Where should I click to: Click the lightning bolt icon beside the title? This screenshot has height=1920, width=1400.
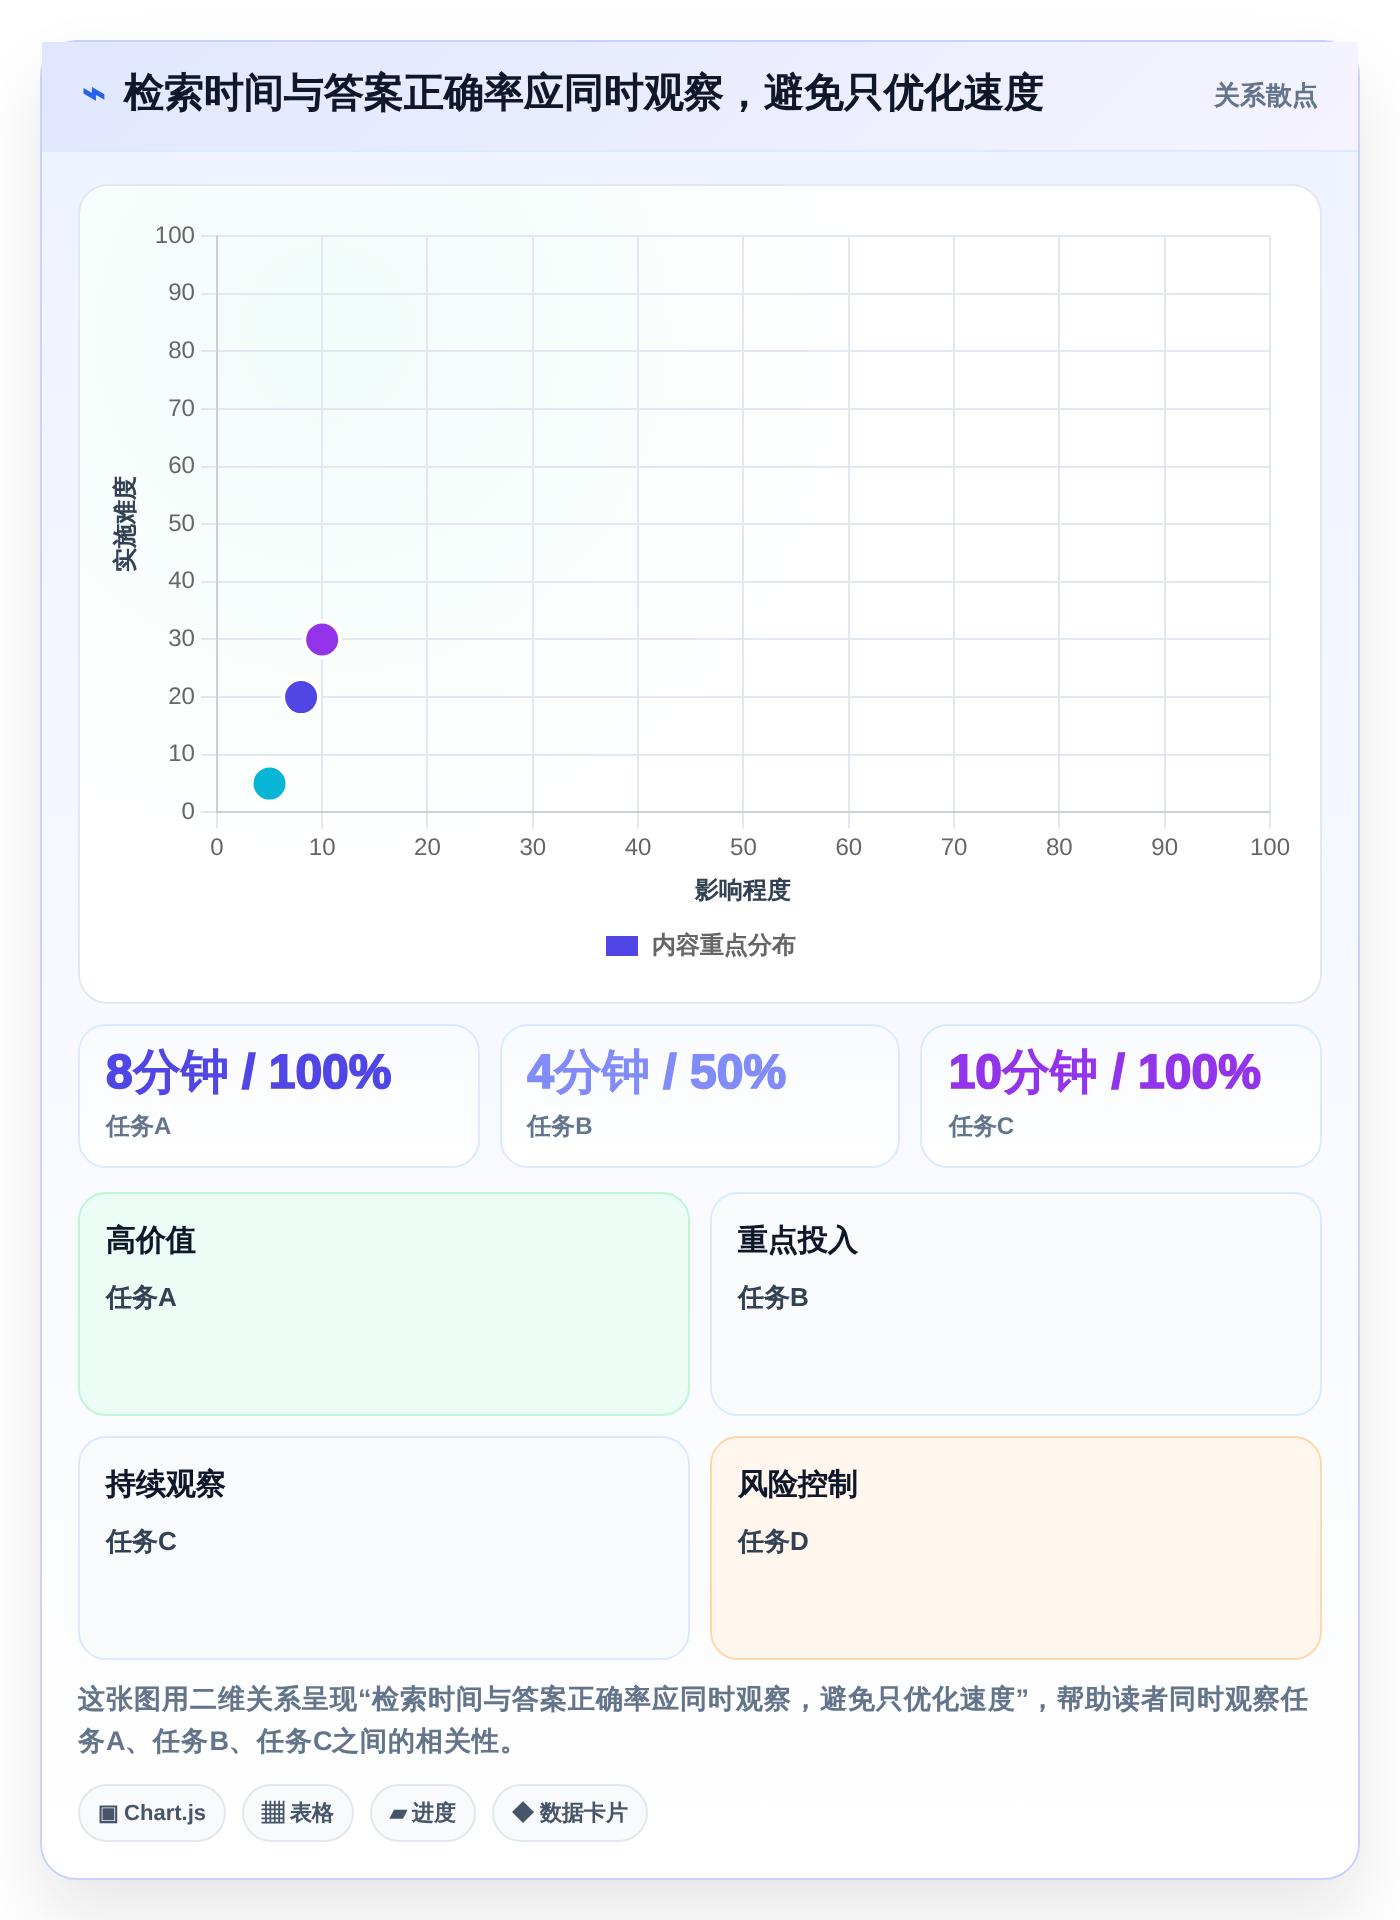(x=93, y=95)
